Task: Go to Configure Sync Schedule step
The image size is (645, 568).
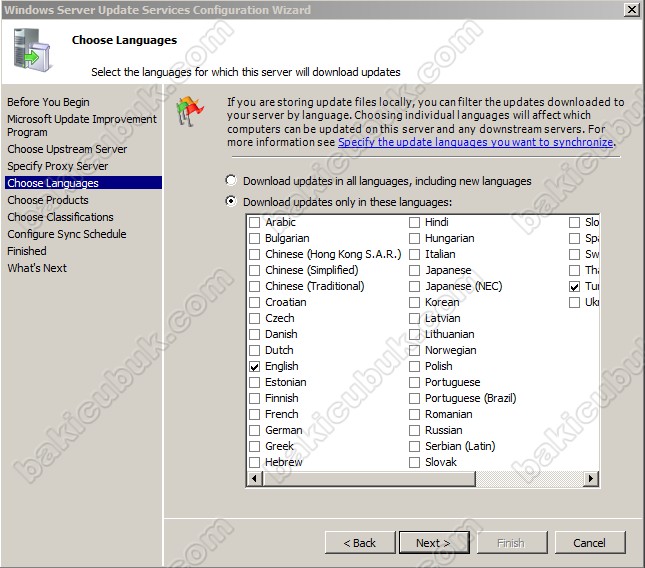Action: point(67,234)
